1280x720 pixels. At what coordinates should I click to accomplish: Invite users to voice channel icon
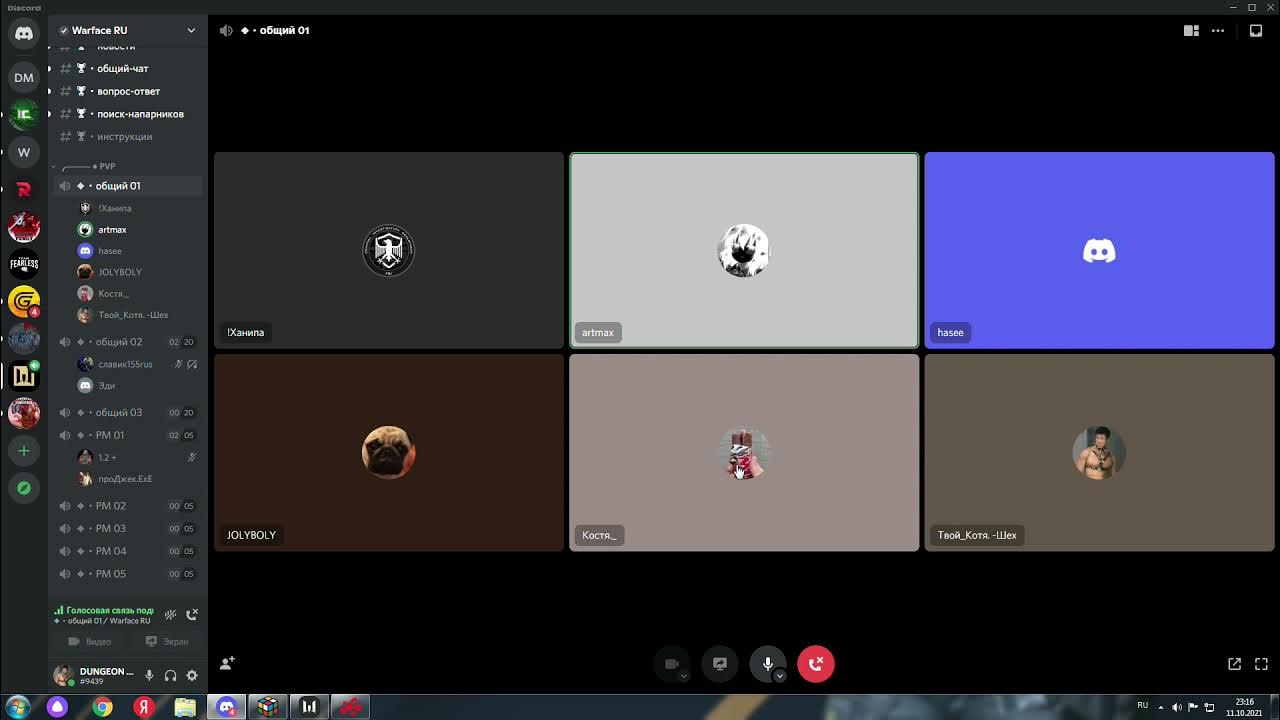pyautogui.click(x=227, y=663)
